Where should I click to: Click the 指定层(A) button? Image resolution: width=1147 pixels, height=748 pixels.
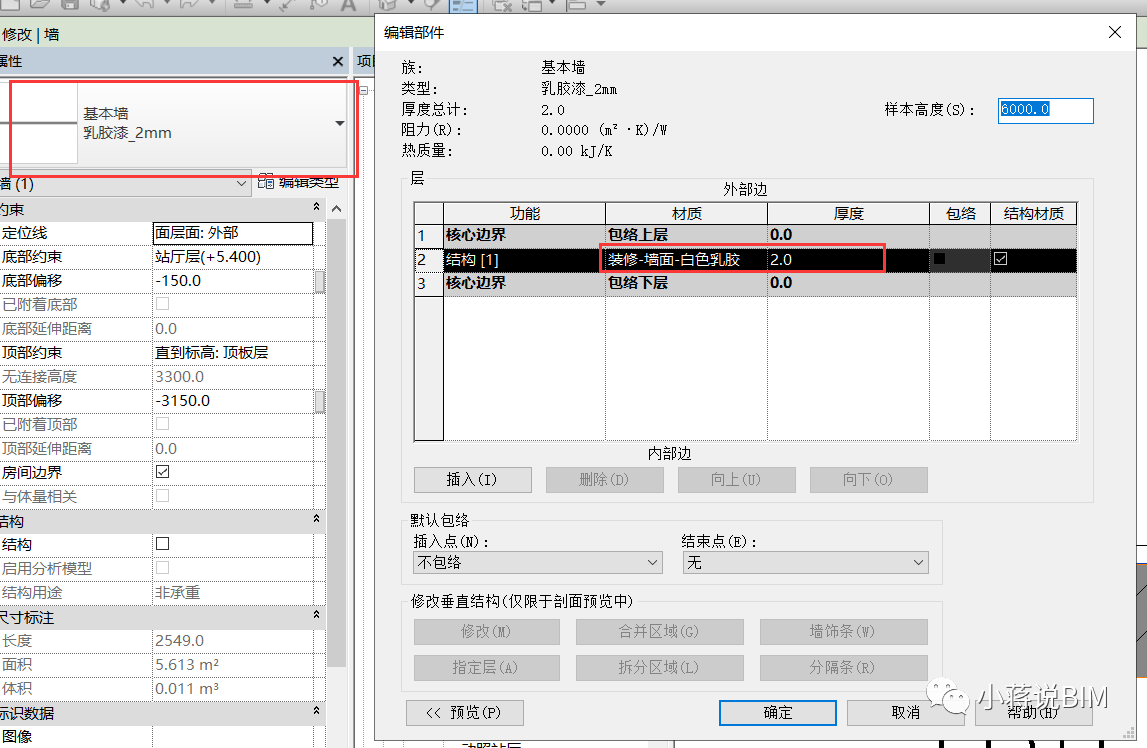tap(486, 668)
